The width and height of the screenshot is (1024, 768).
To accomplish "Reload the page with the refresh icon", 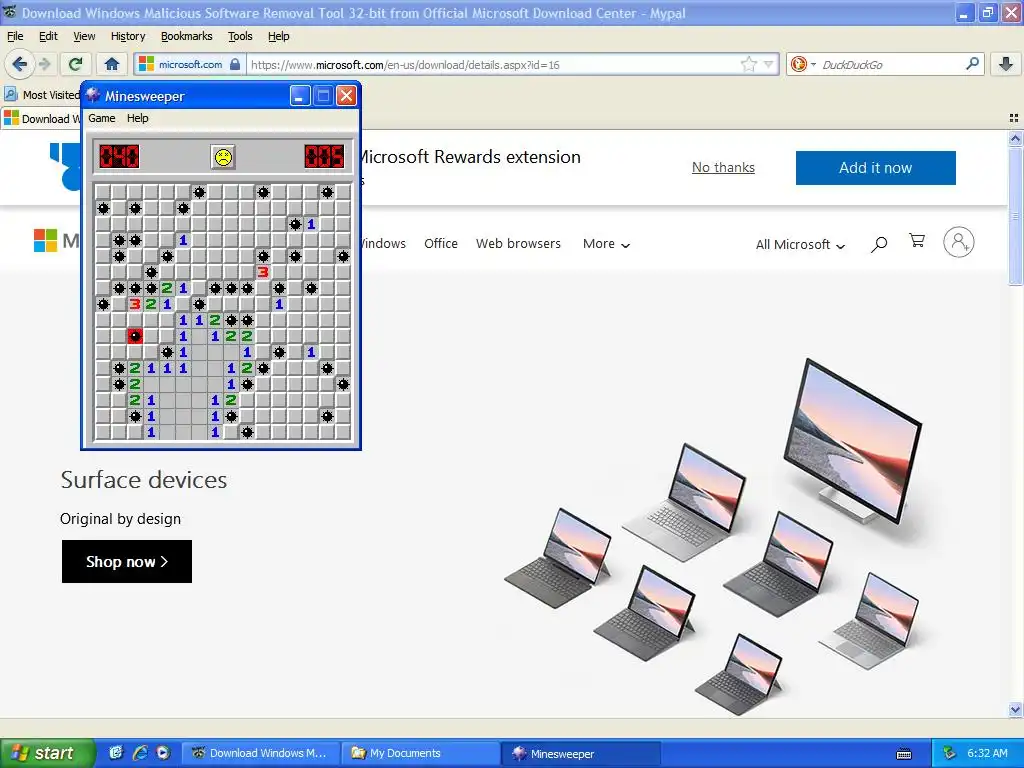I will tap(75, 64).
